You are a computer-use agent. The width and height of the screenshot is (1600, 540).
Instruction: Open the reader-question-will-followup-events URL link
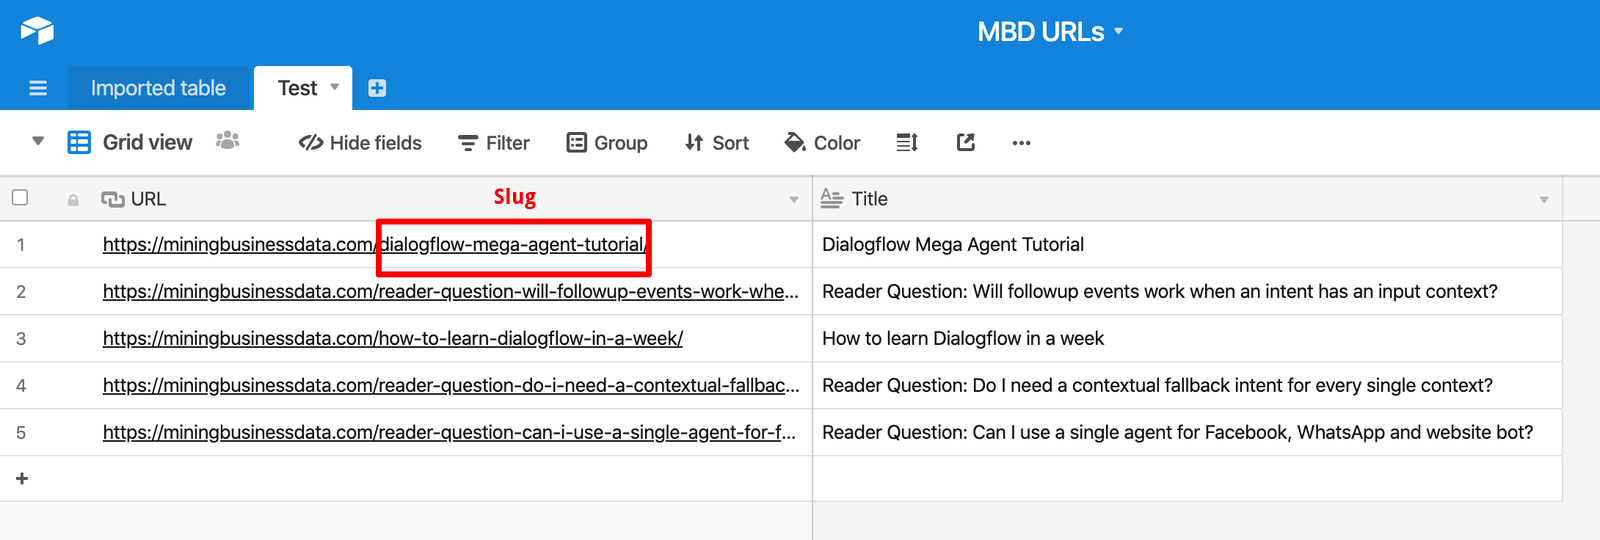451,291
